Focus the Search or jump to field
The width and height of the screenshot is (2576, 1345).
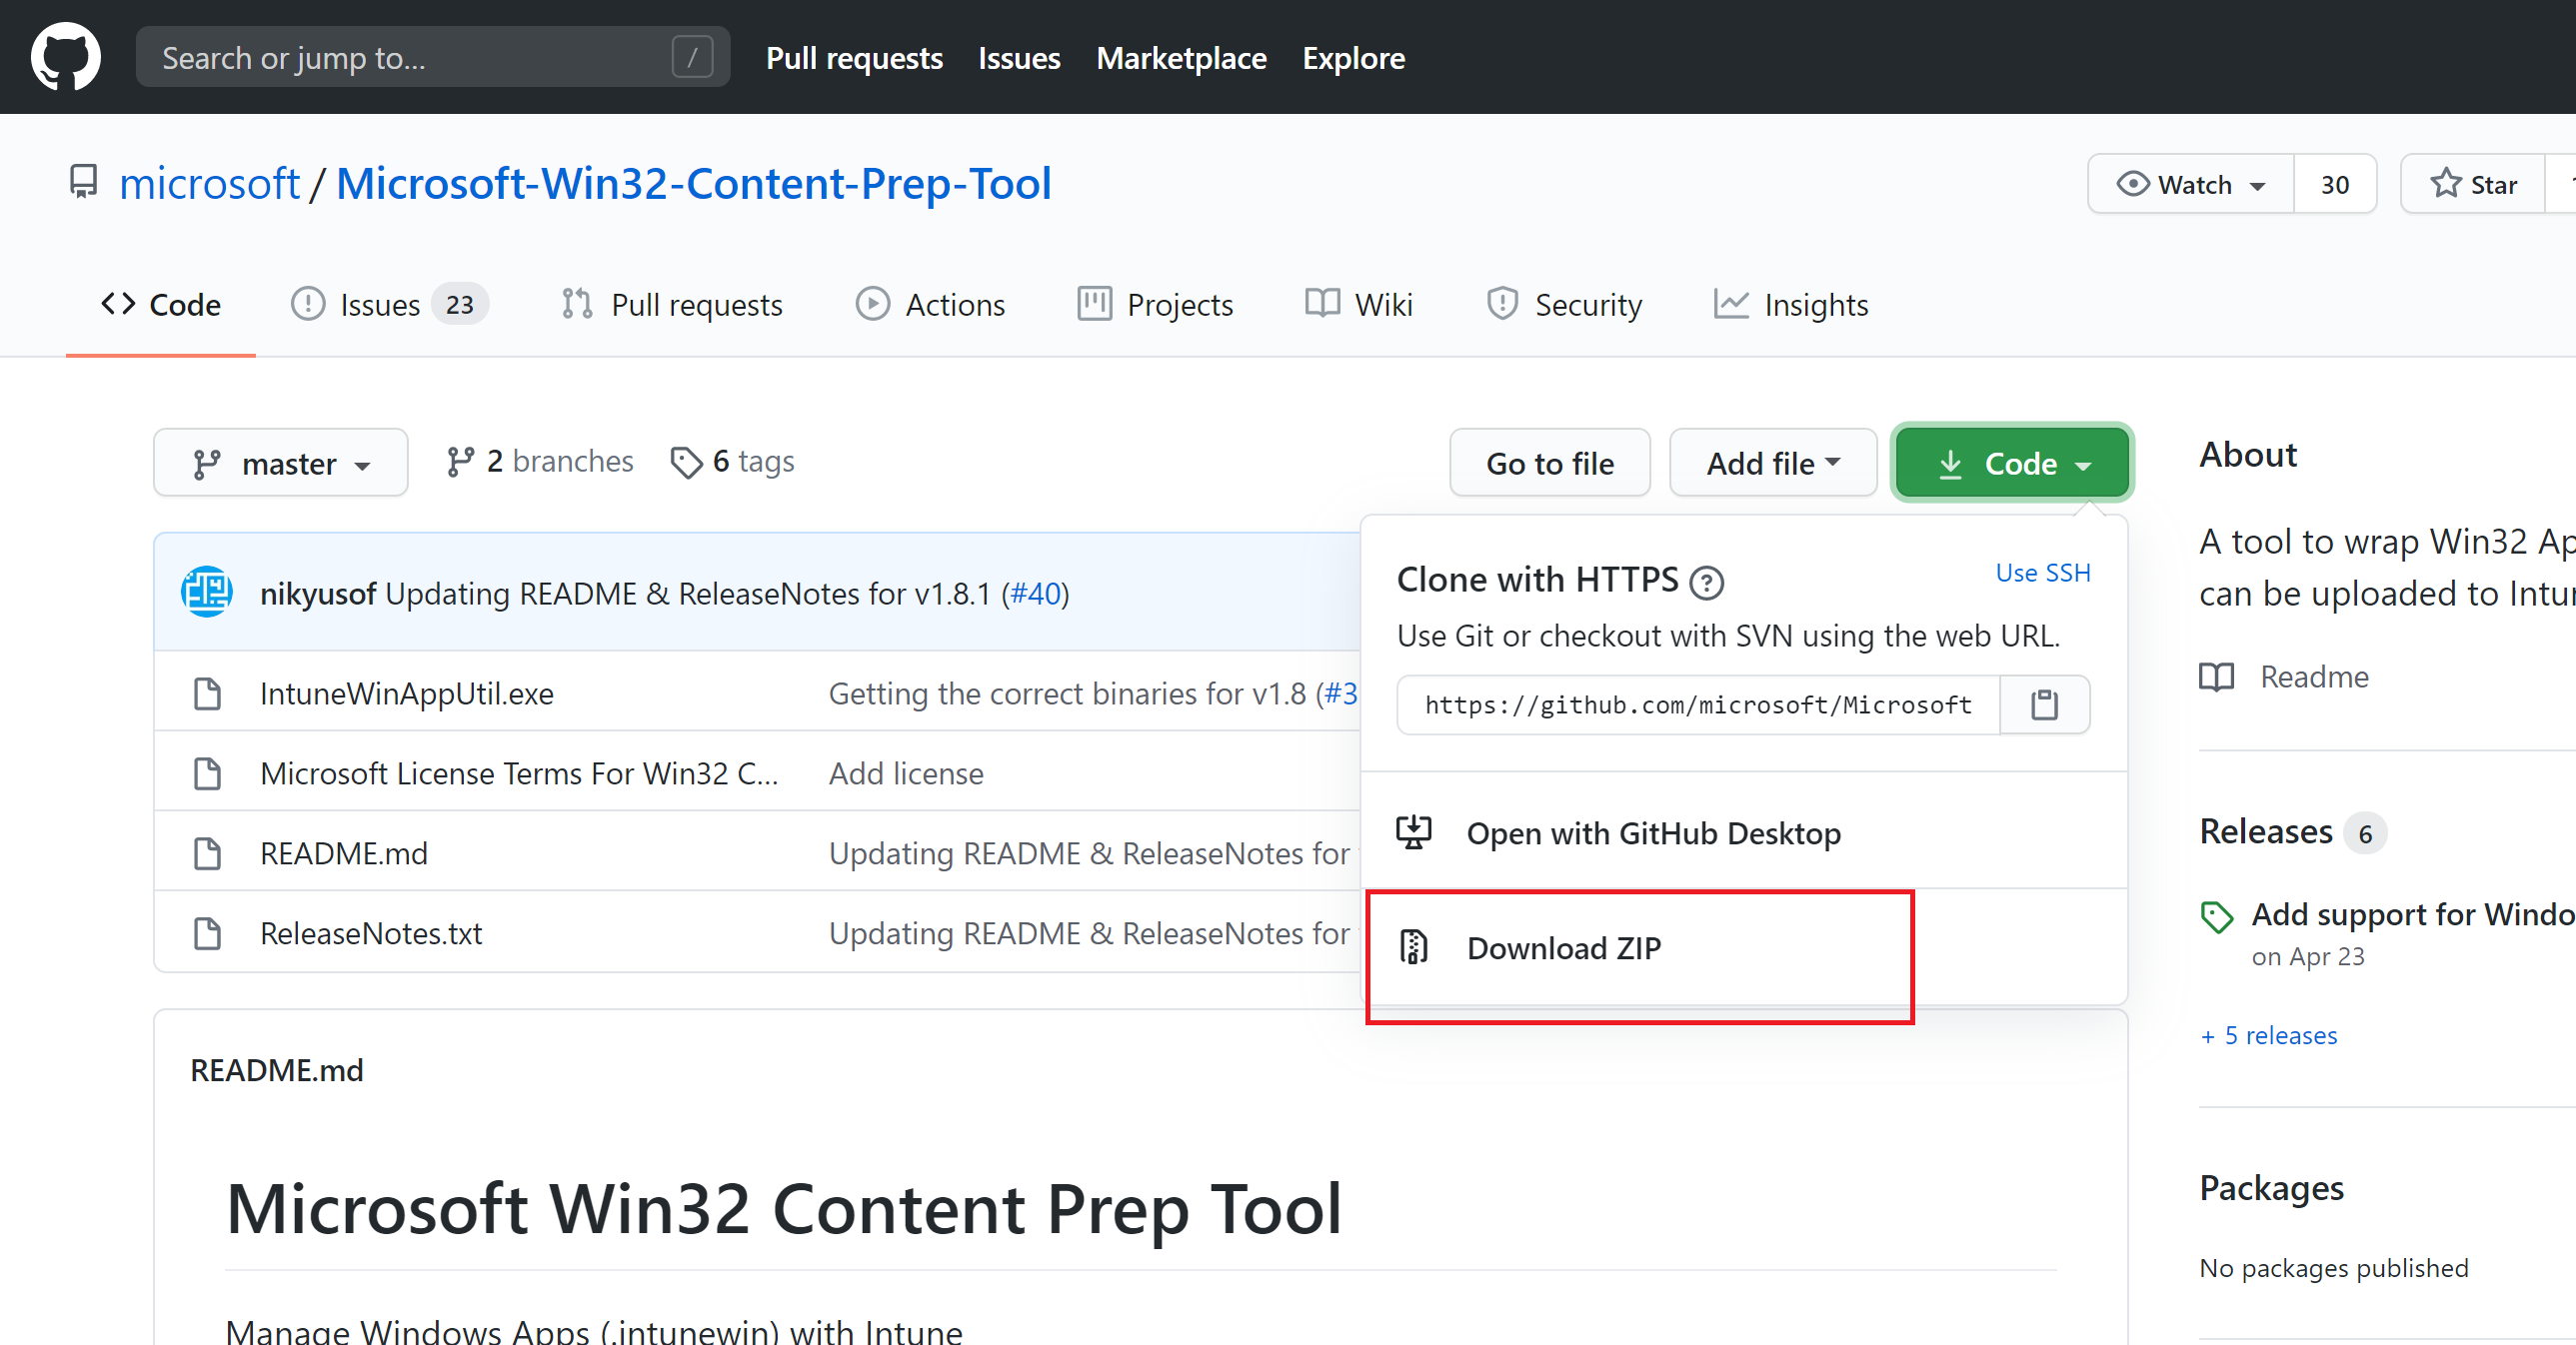pos(432,57)
